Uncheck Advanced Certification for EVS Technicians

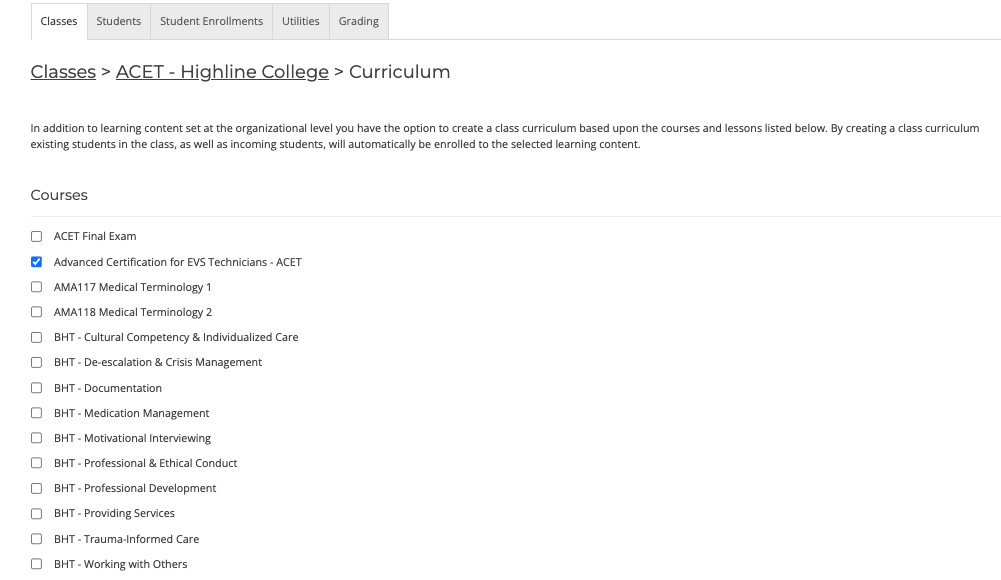point(36,262)
